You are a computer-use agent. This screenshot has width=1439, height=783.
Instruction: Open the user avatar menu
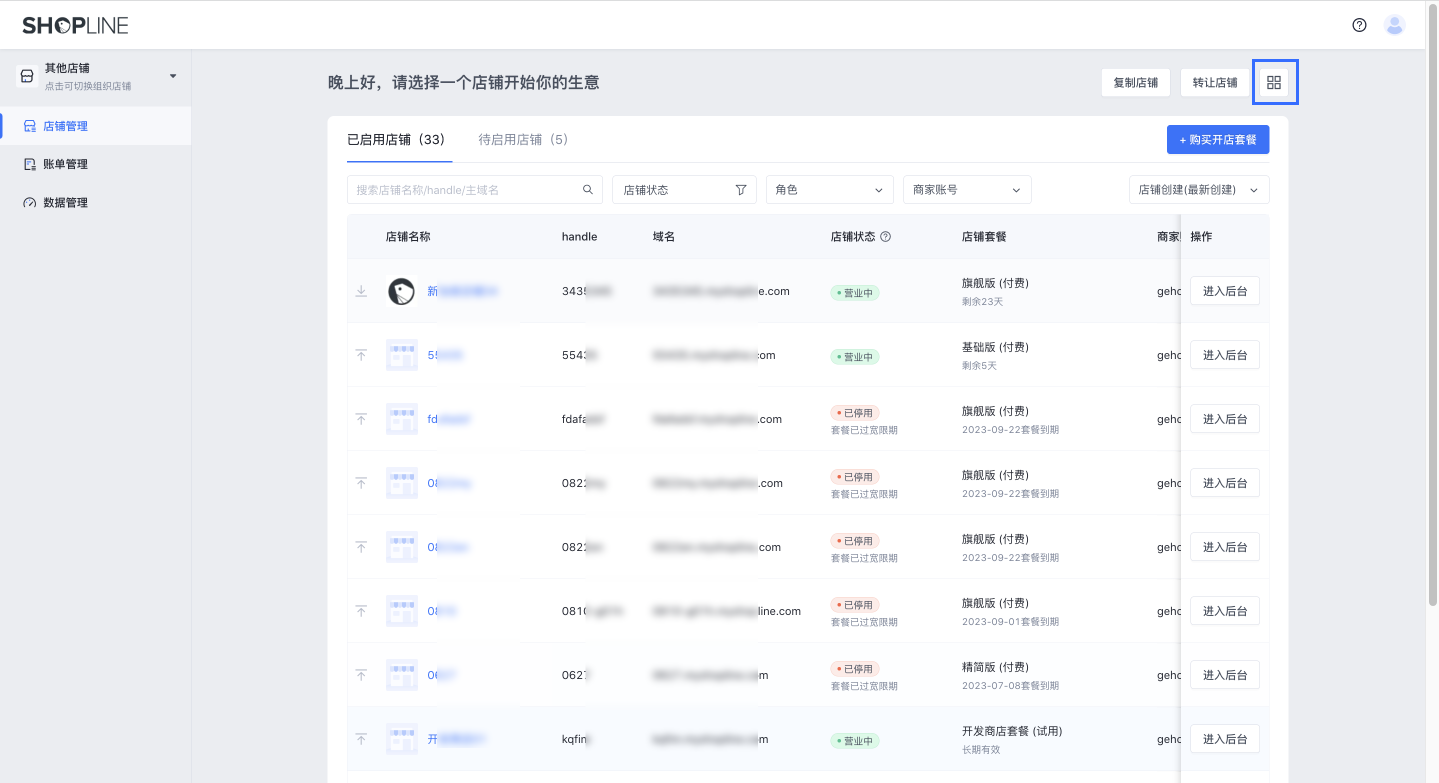[x=1394, y=25]
